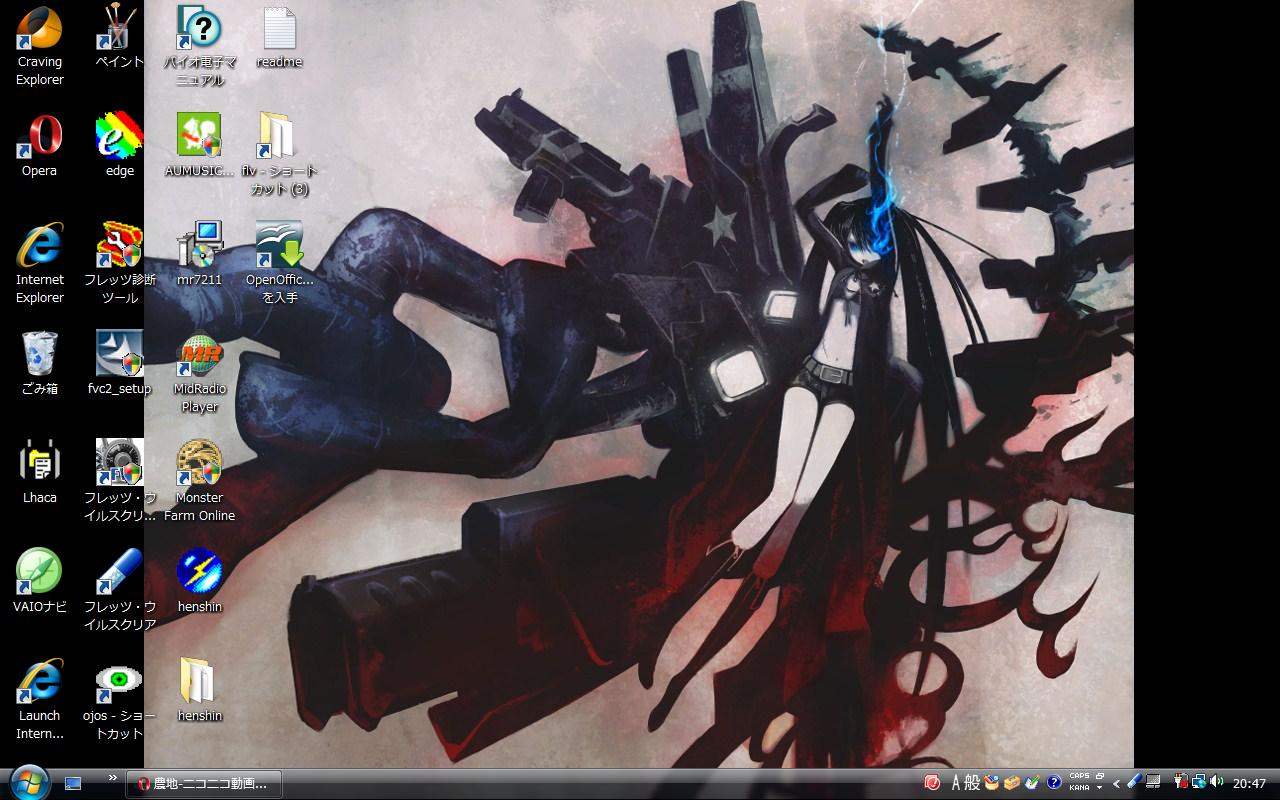Open the rainbow edge shortcut icon
The width and height of the screenshot is (1280, 800).
click(x=119, y=146)
